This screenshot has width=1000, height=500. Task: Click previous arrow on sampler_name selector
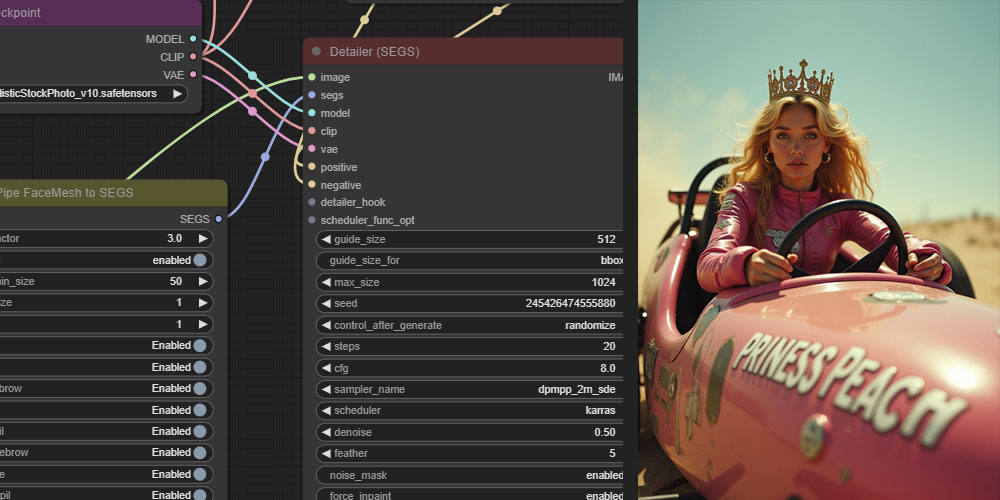click(326, 389)
